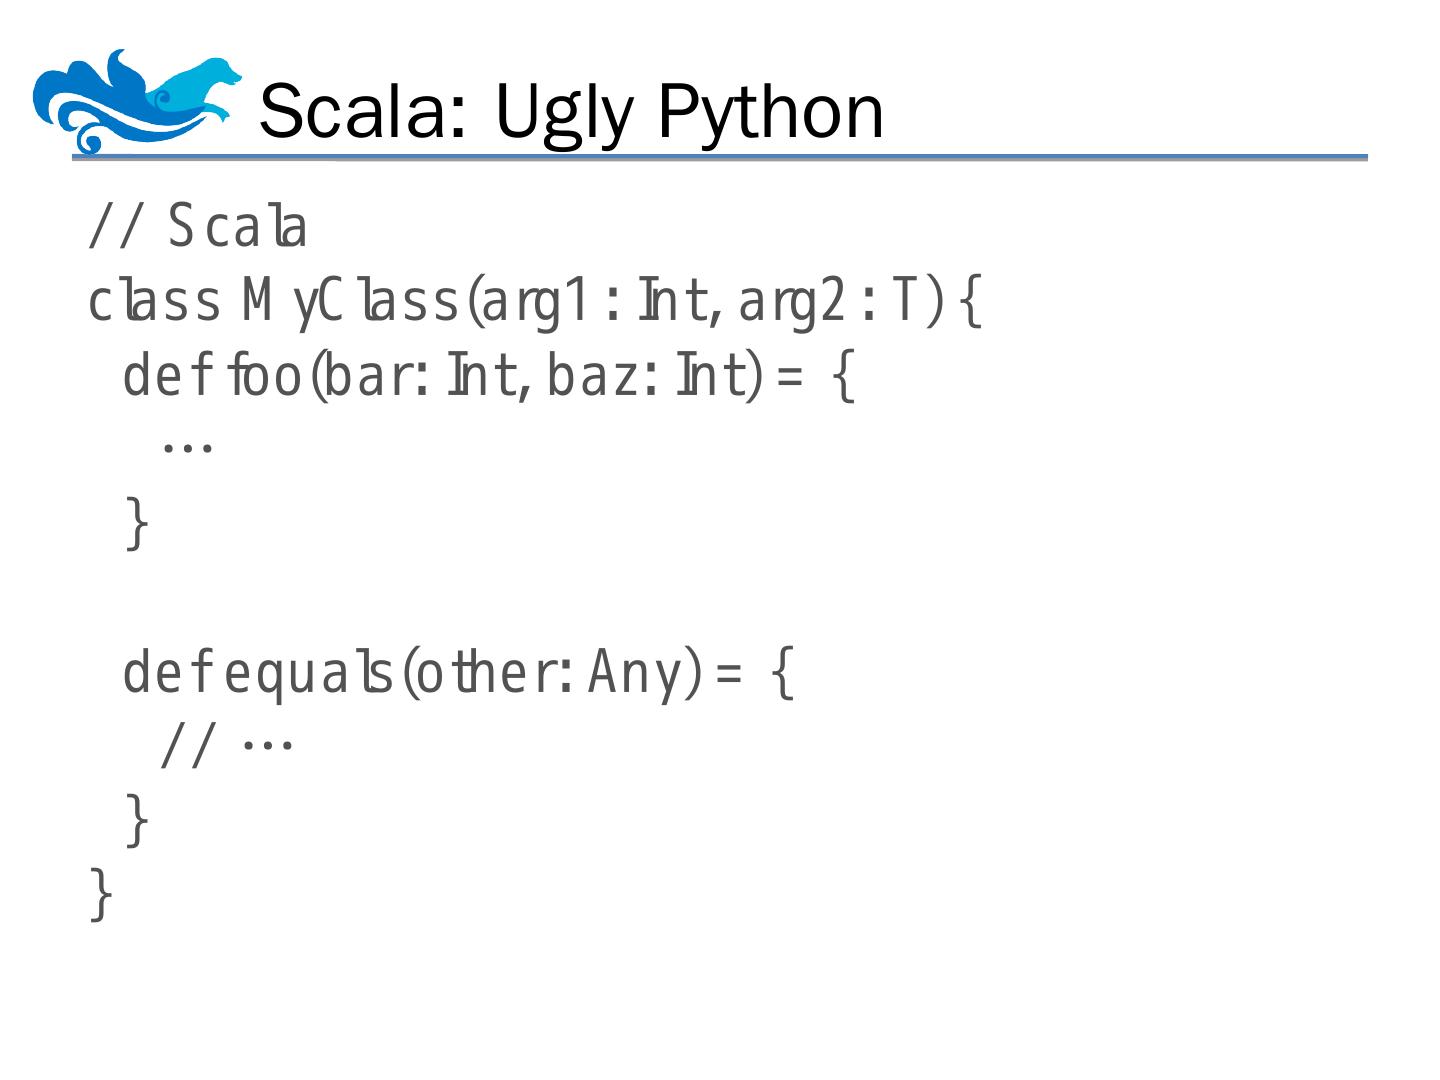Click the "class" keyword in the code
The image size is (1440, 1080).
click(x=154, y=302)
